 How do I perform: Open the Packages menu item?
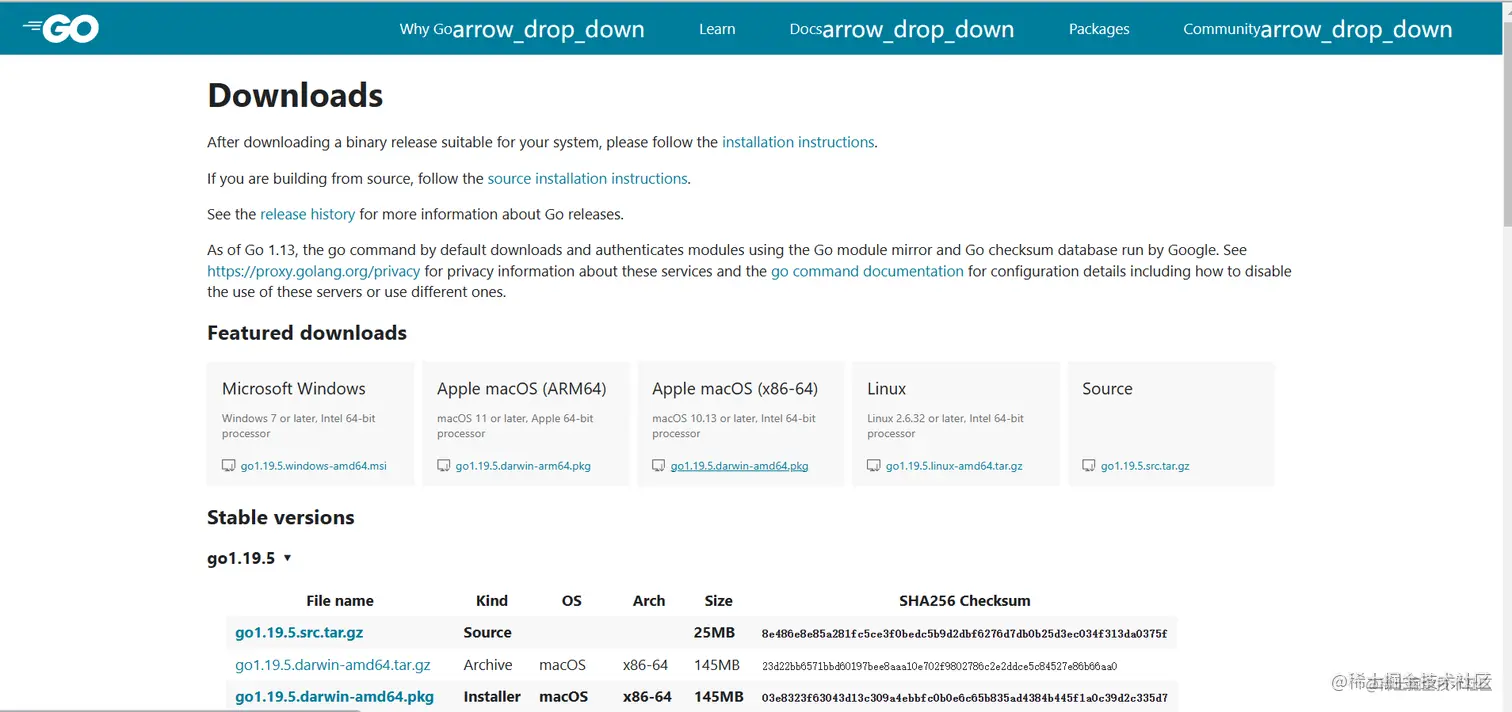pyautogui.click(x=1099, y=29)
